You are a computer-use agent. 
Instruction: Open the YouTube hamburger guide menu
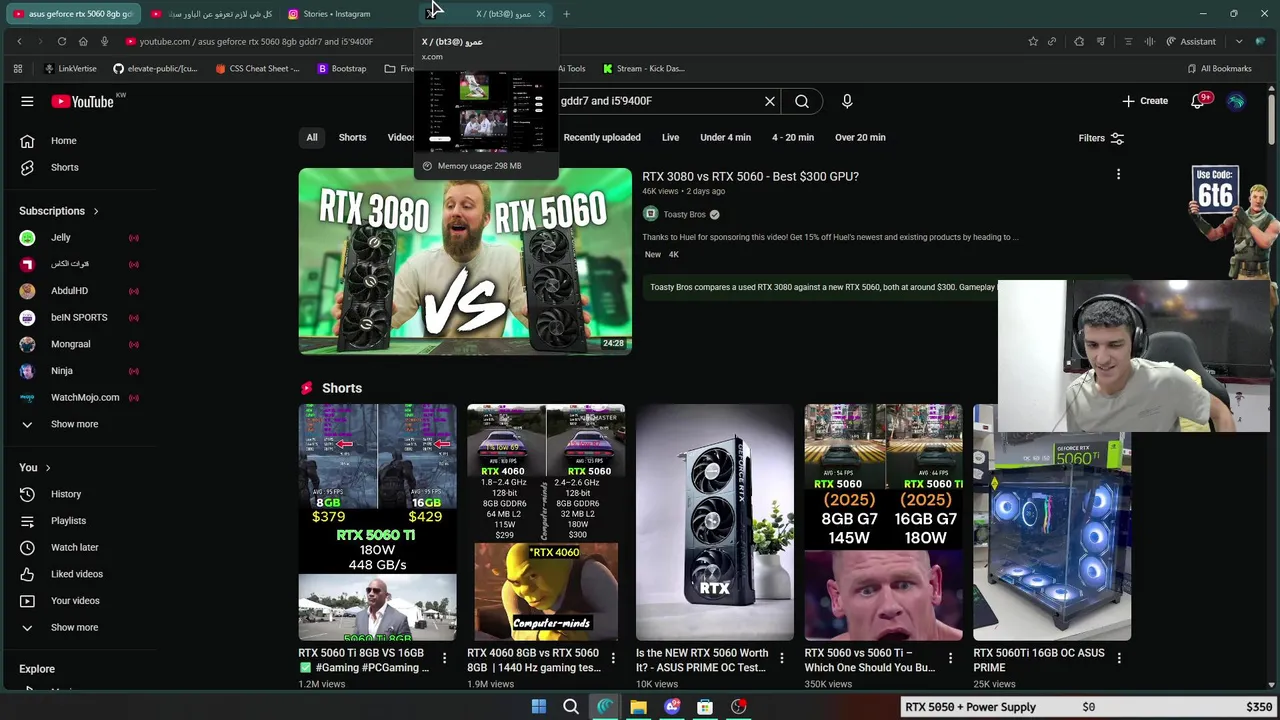pos(27,101)
